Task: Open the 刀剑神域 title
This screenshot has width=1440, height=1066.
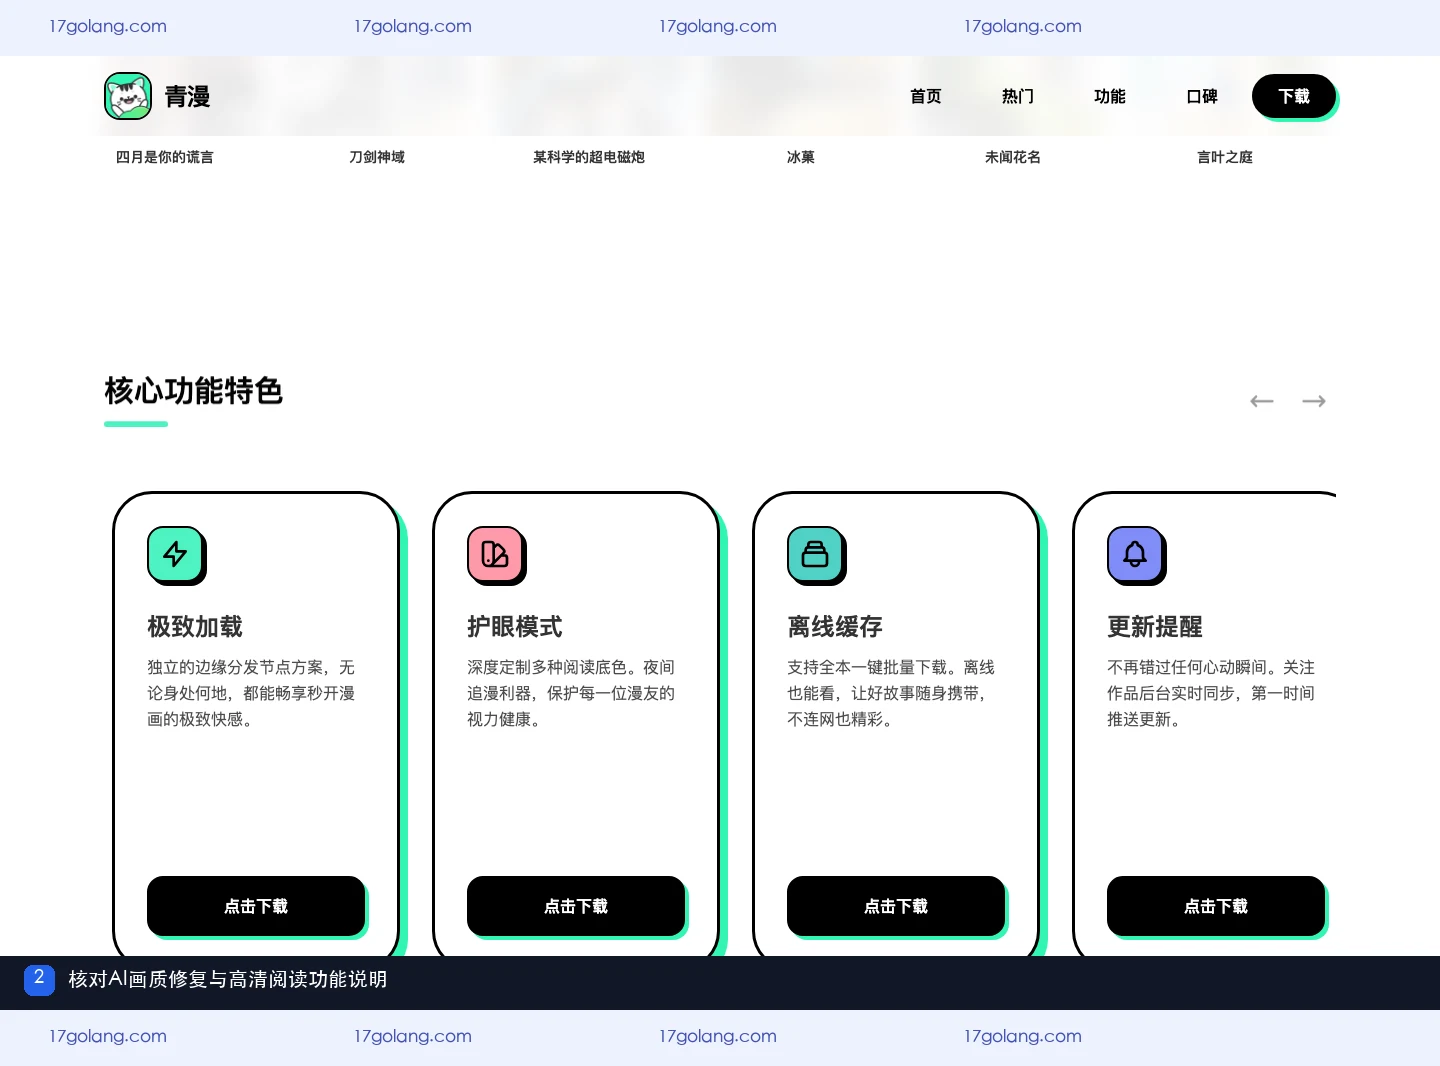Action: [377, 157]
